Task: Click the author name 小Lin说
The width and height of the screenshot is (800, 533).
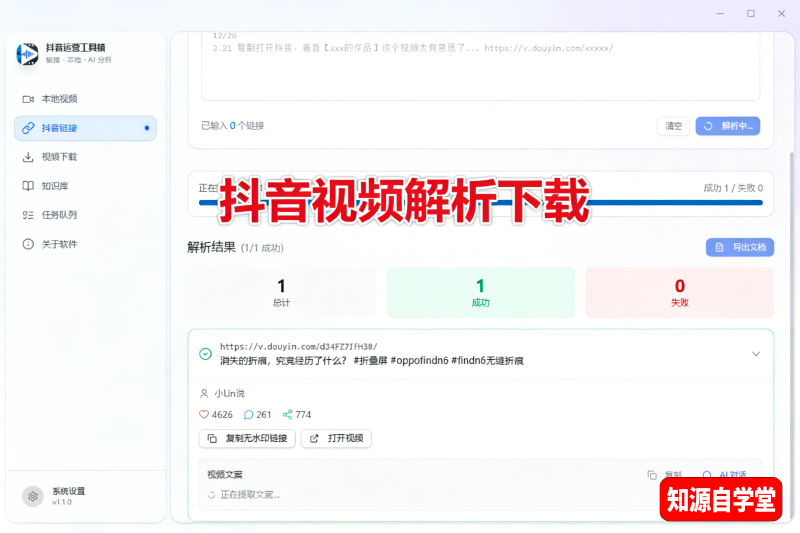Action: (x=230, y=393)
